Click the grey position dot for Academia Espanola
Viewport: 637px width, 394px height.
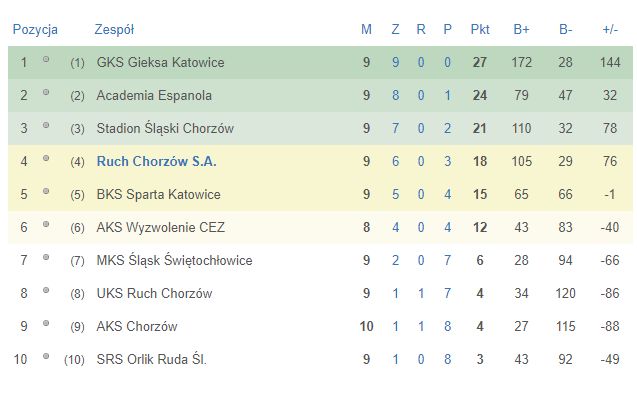46,92
